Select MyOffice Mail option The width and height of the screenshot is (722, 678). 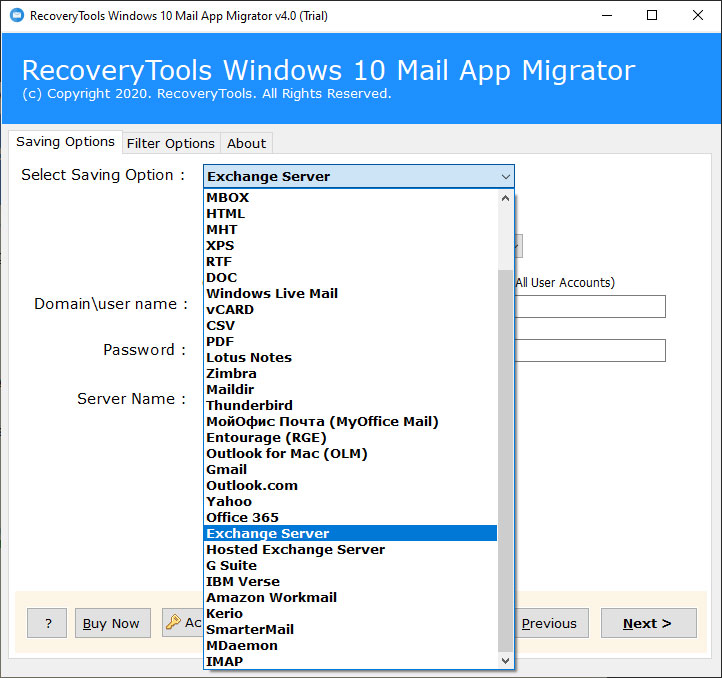click(x=350, y=421)
